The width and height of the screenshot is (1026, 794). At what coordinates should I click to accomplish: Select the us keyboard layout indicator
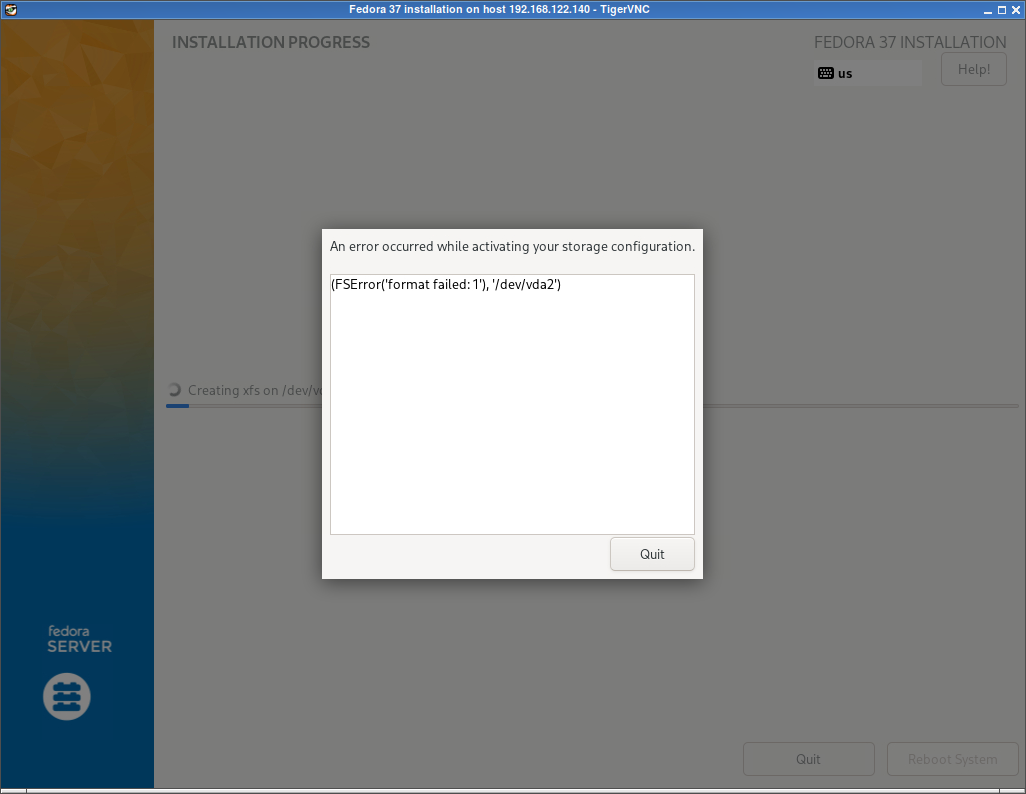(x=868, y=73)
